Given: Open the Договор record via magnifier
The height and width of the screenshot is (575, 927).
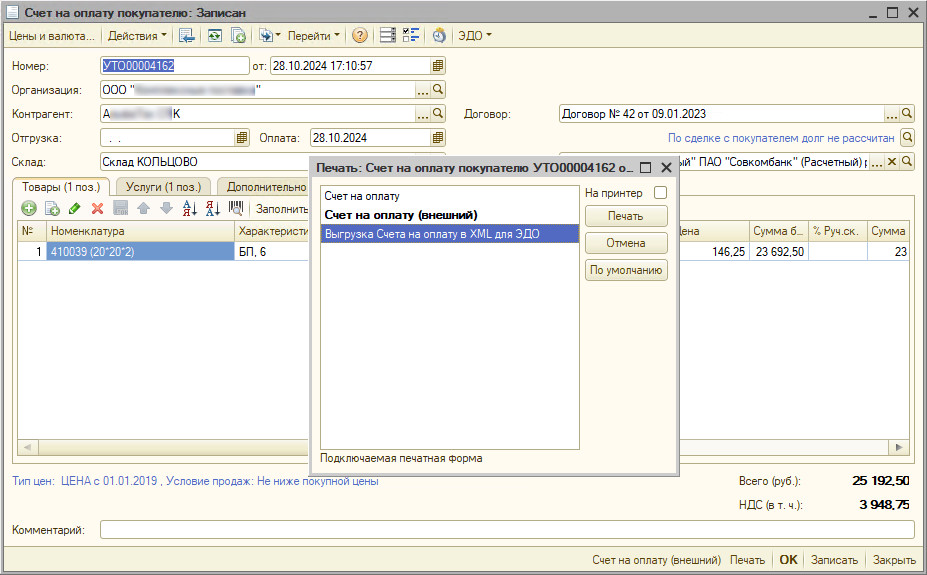Looking at the screenshot, I should pyautogui.click(x=907, y=113).
